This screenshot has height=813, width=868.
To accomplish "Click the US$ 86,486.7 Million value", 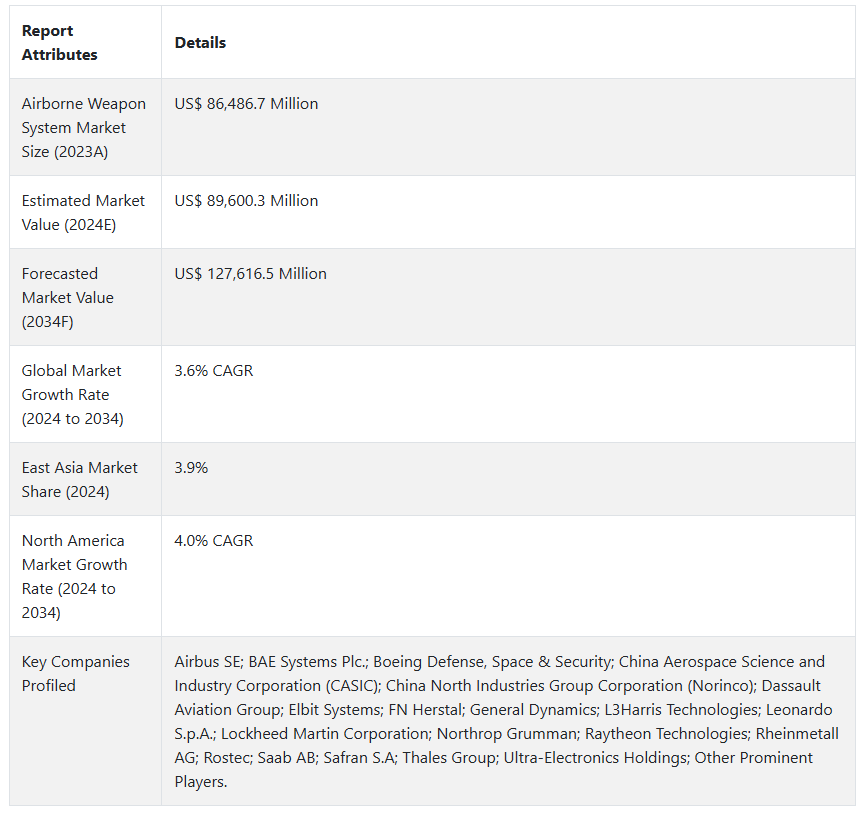I will 246,104.
